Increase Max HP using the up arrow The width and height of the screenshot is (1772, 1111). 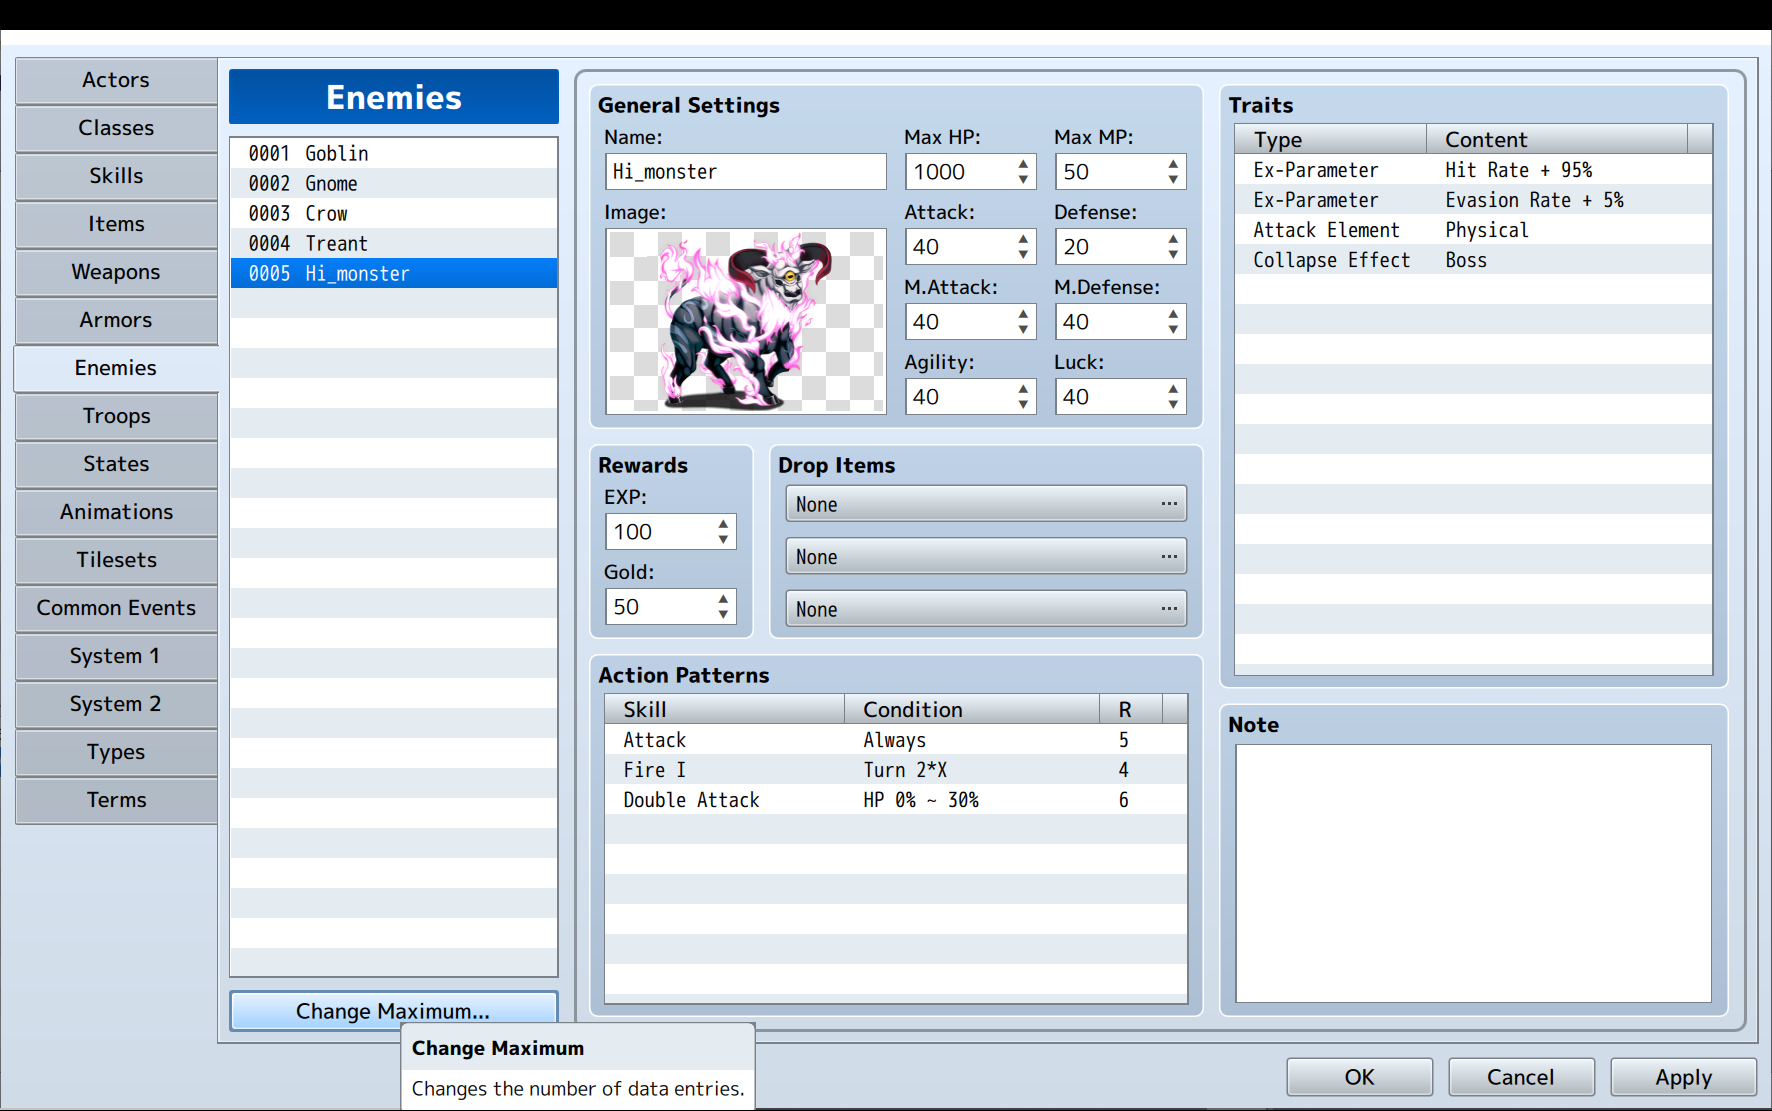[x=1022, y=165]
